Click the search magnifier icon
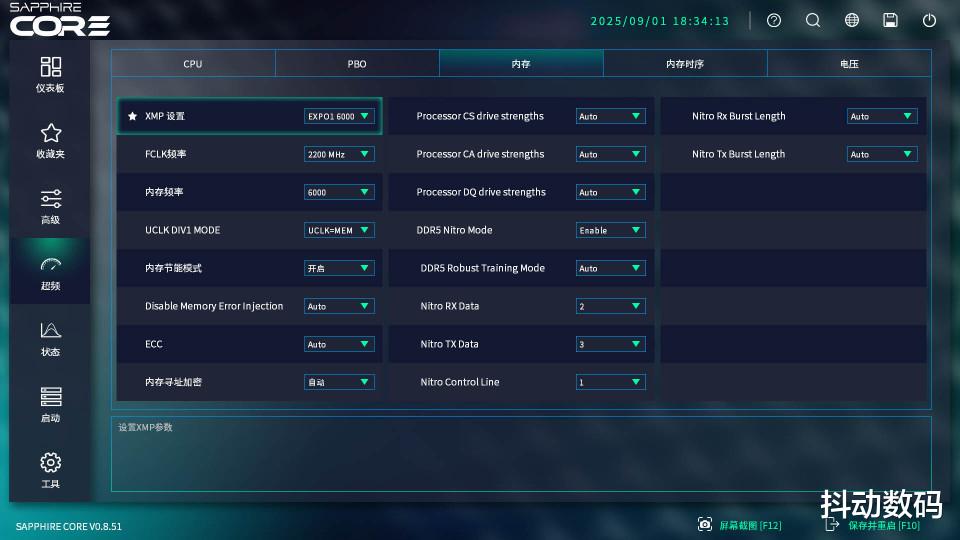 pos(812,21)
